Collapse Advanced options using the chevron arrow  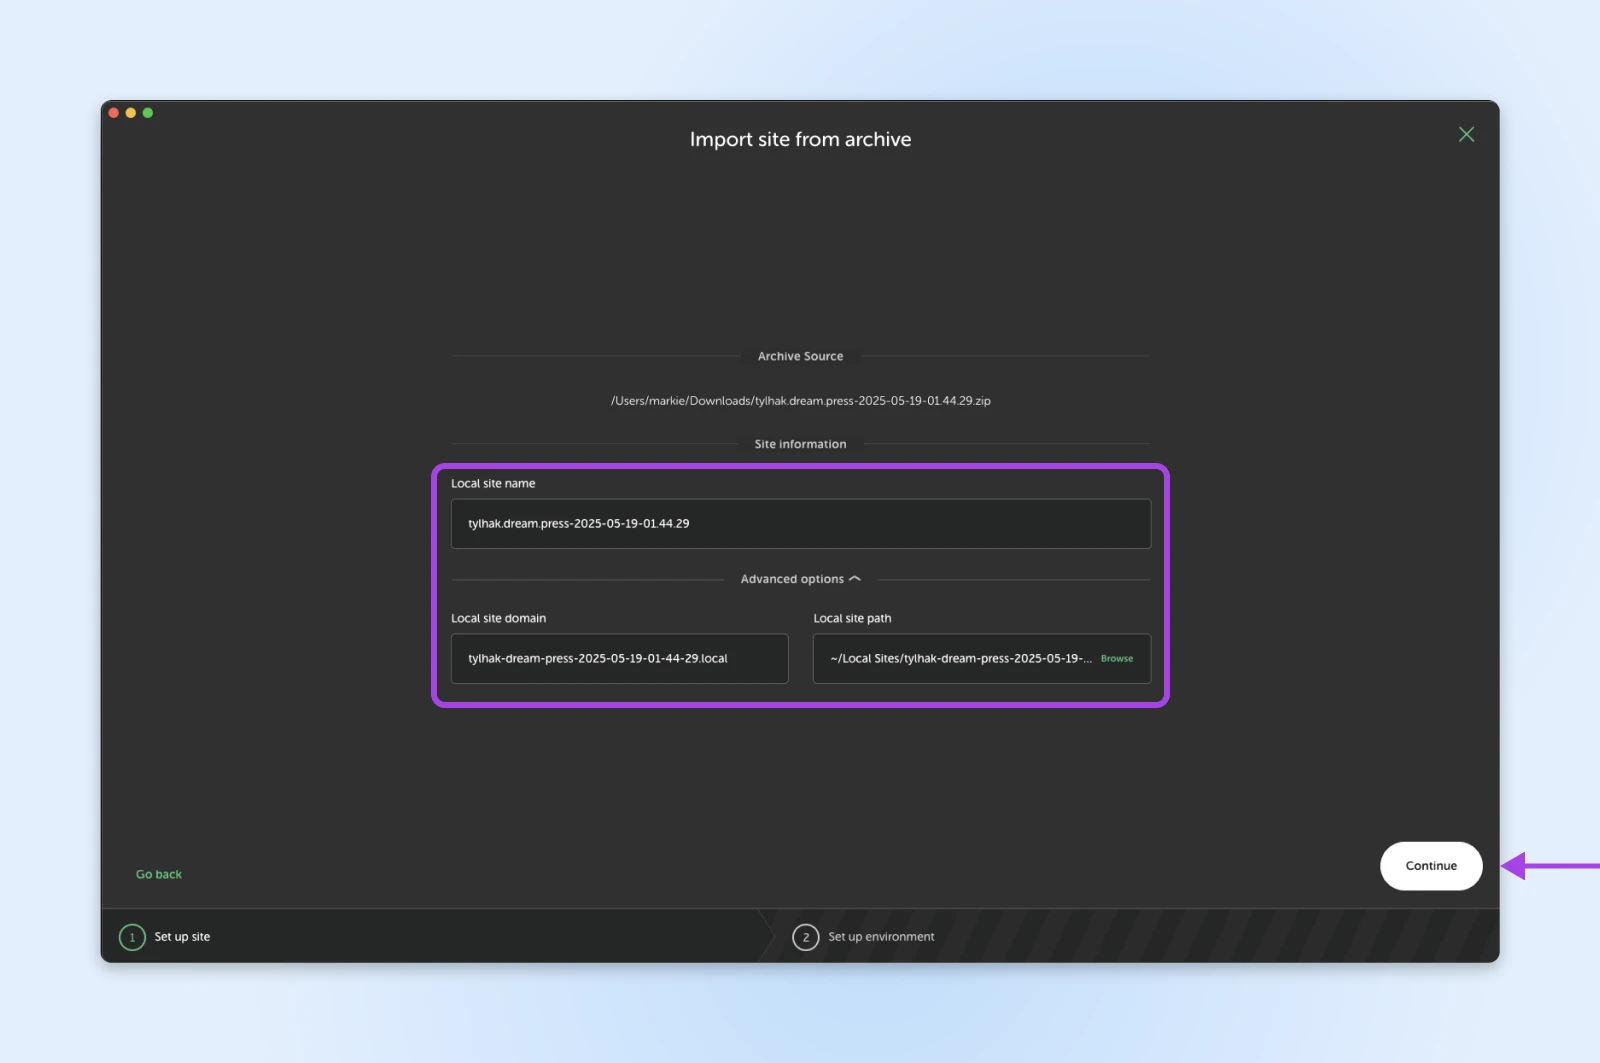[855, 579]
